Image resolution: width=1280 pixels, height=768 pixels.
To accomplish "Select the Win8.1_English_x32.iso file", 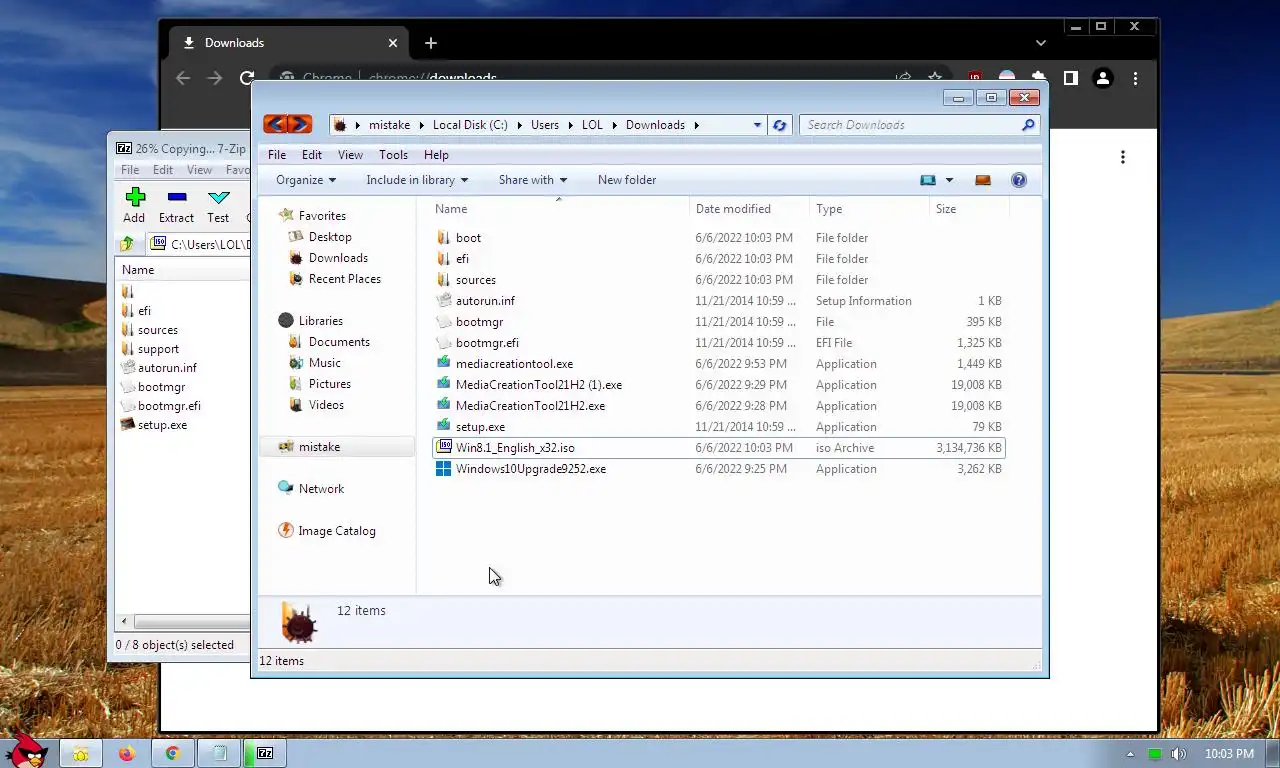I will click(718, 448).
